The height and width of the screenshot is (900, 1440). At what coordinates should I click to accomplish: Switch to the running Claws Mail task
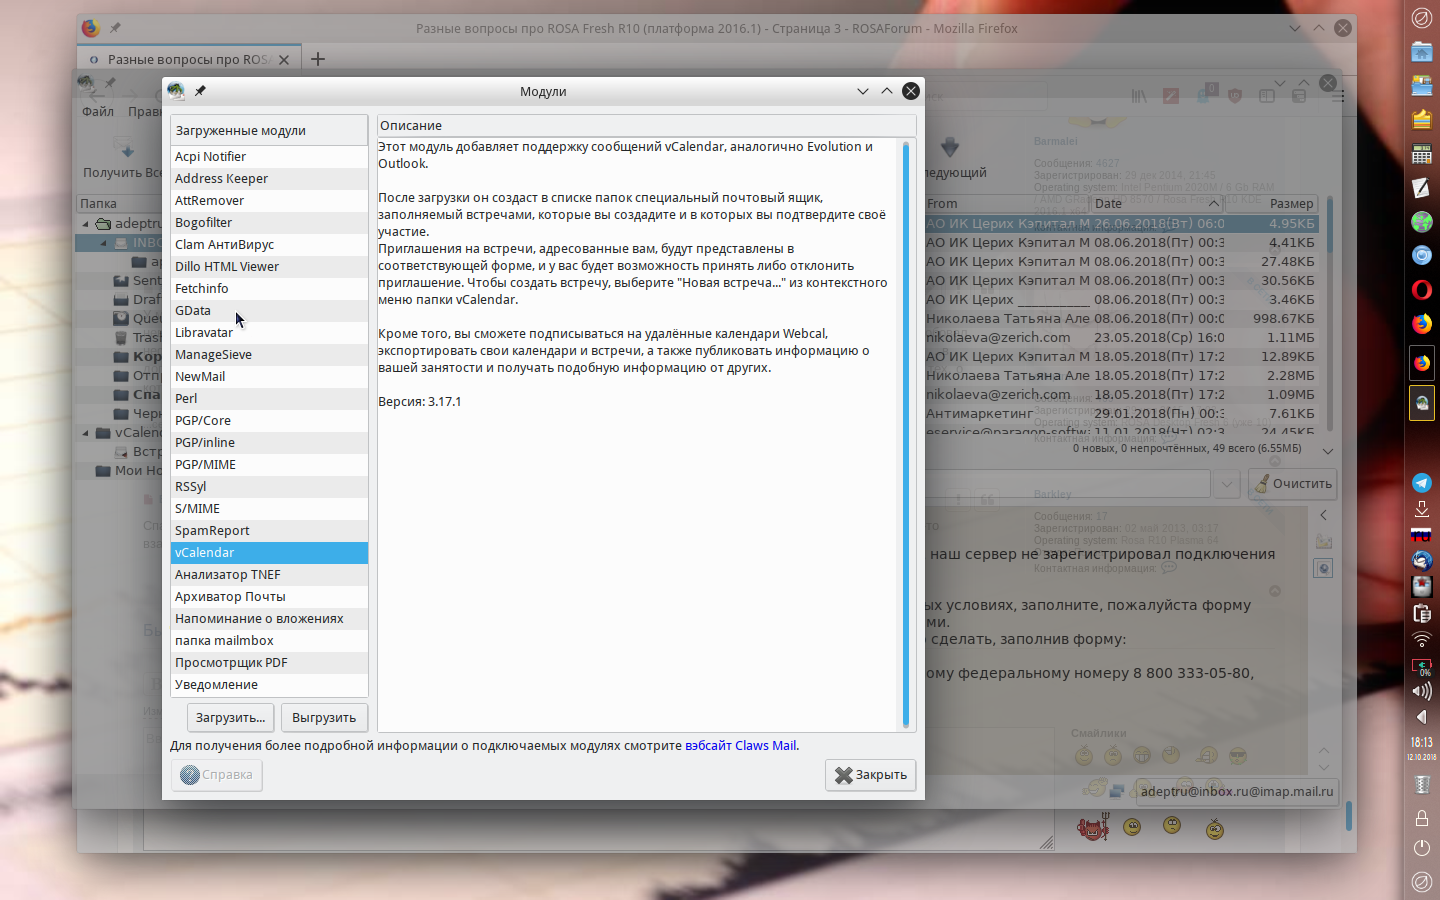click(x=1421, y=403)
